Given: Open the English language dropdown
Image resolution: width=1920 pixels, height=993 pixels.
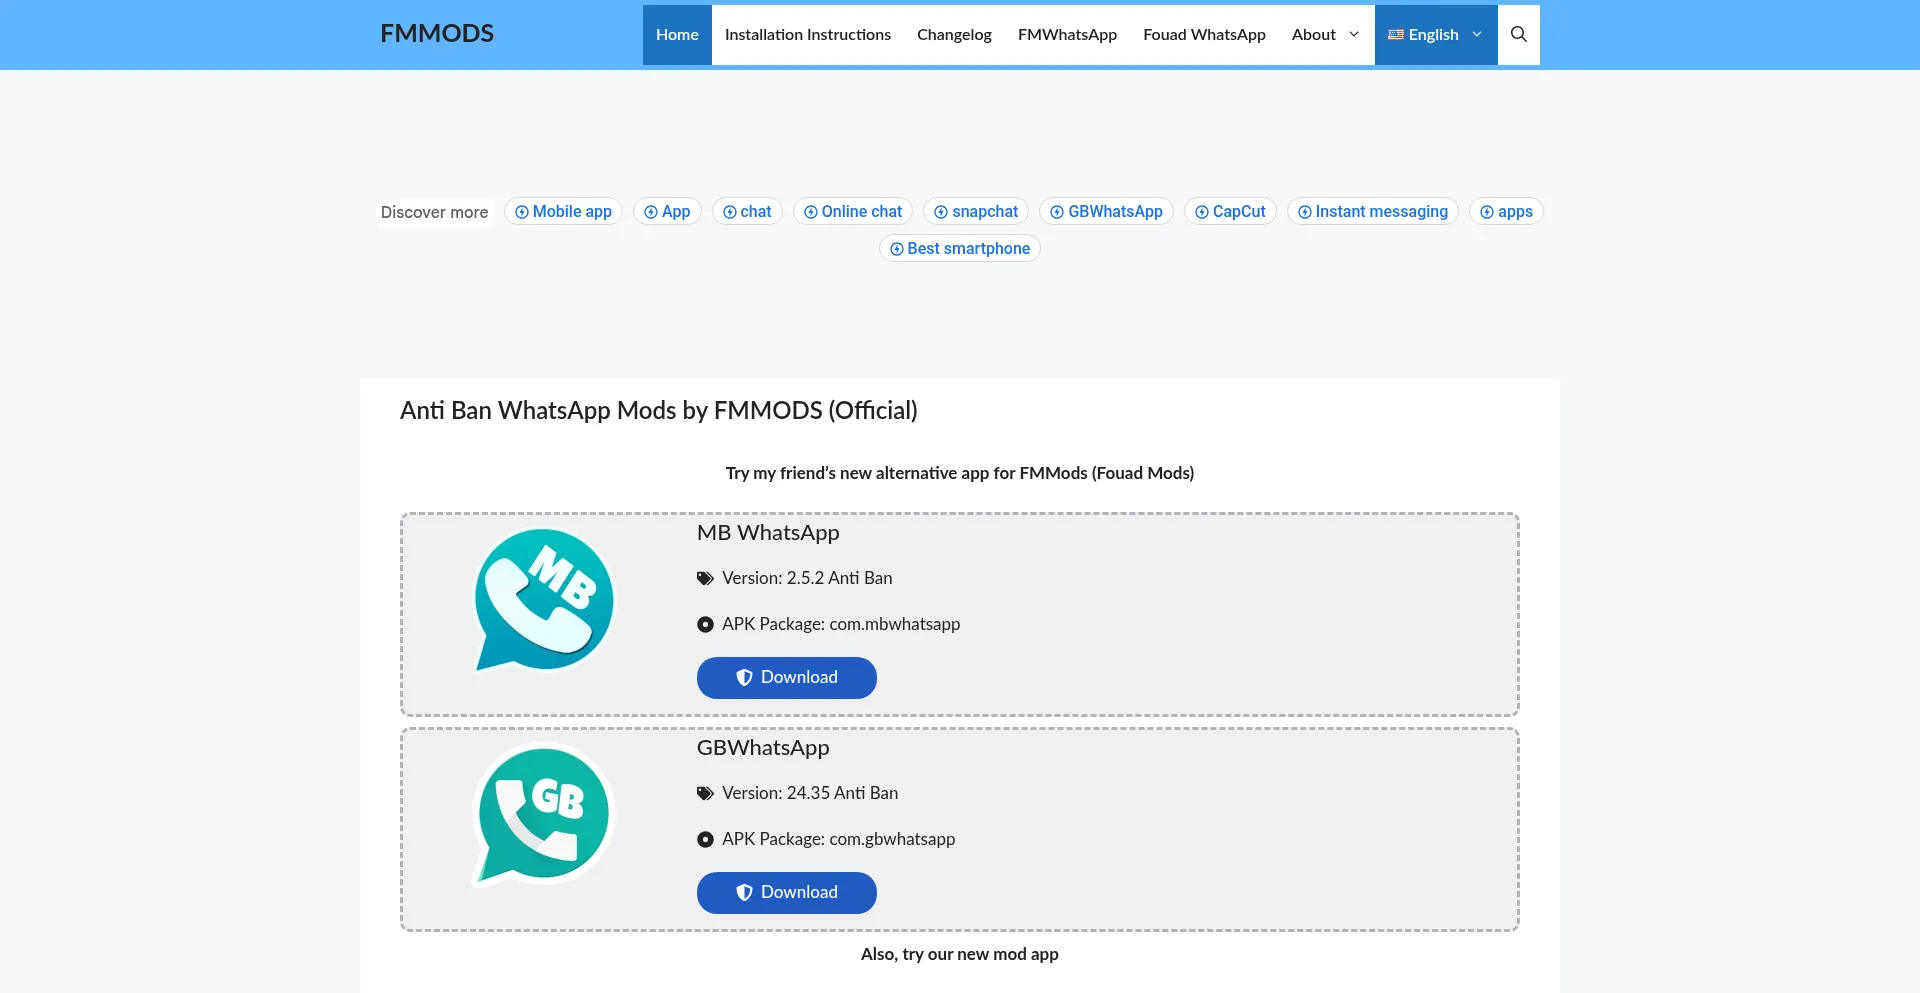Looking at the screenshot, I should (x=1435, y=34).
